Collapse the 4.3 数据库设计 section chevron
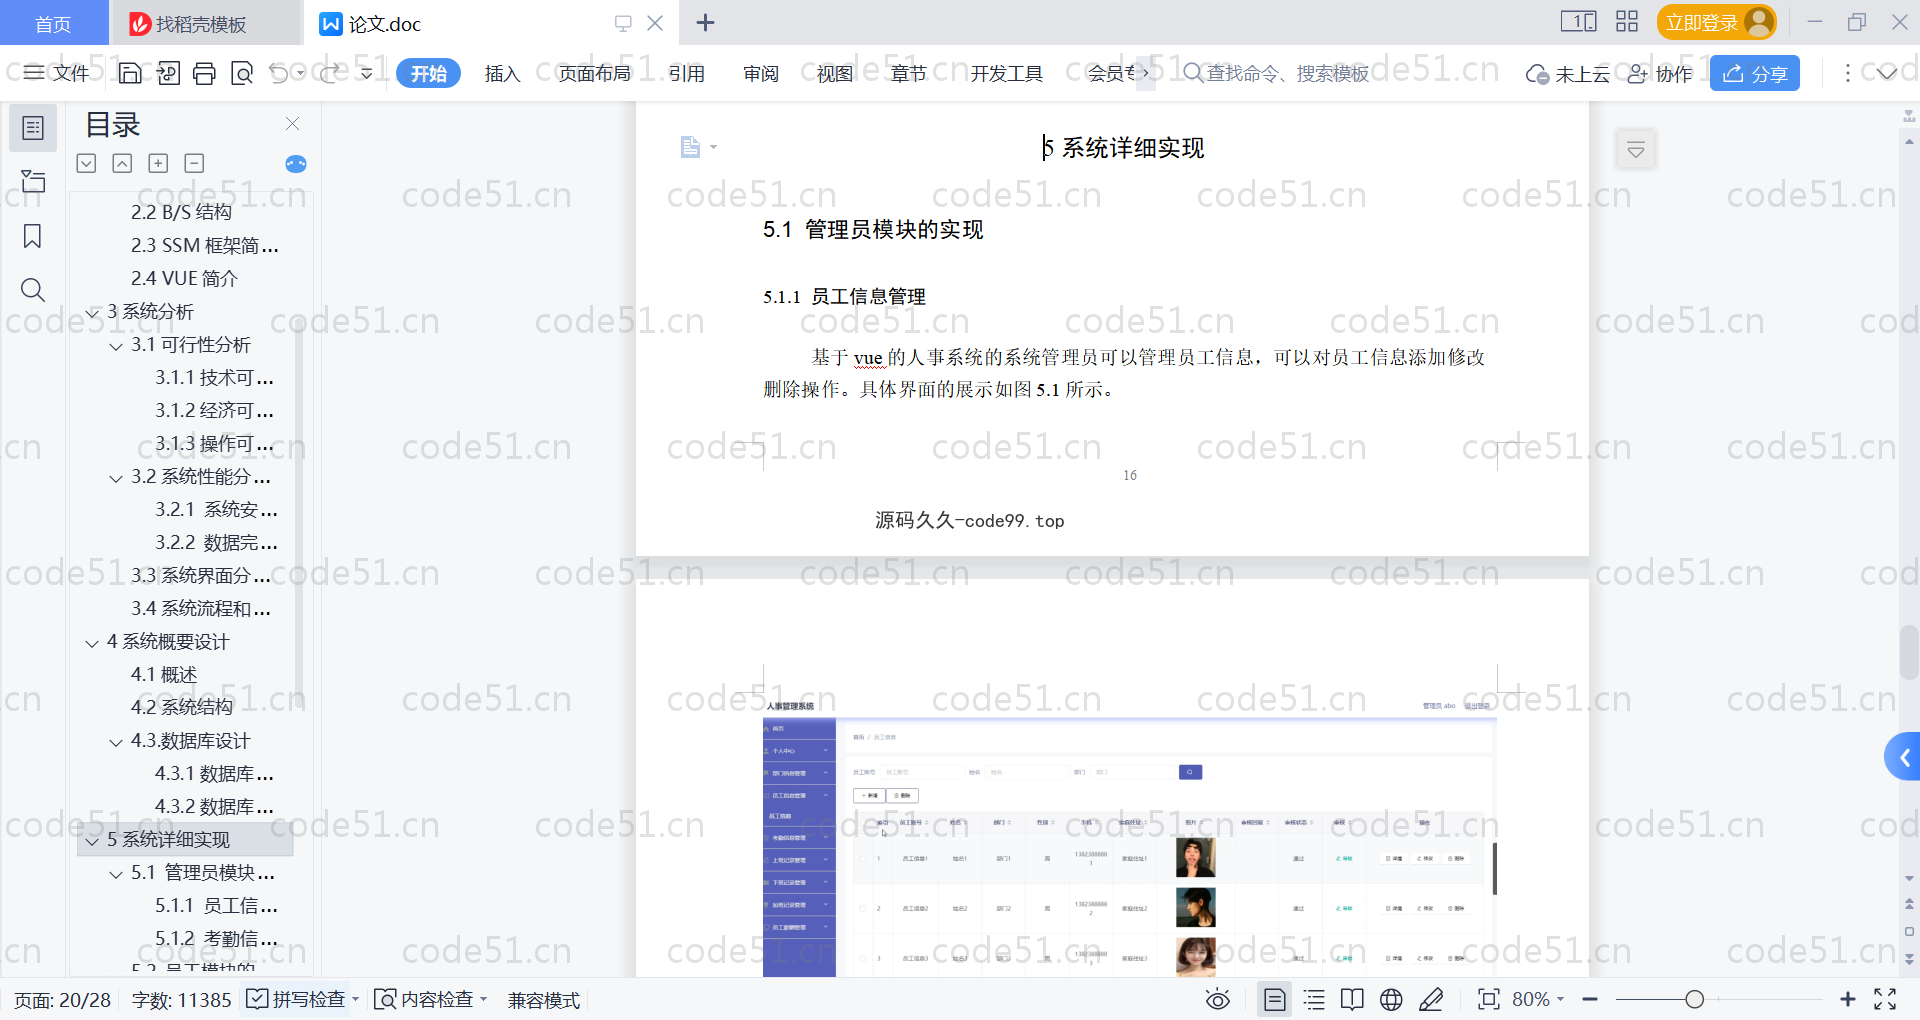This screenshot has width=1920, height=1020. tap(116, 742)
